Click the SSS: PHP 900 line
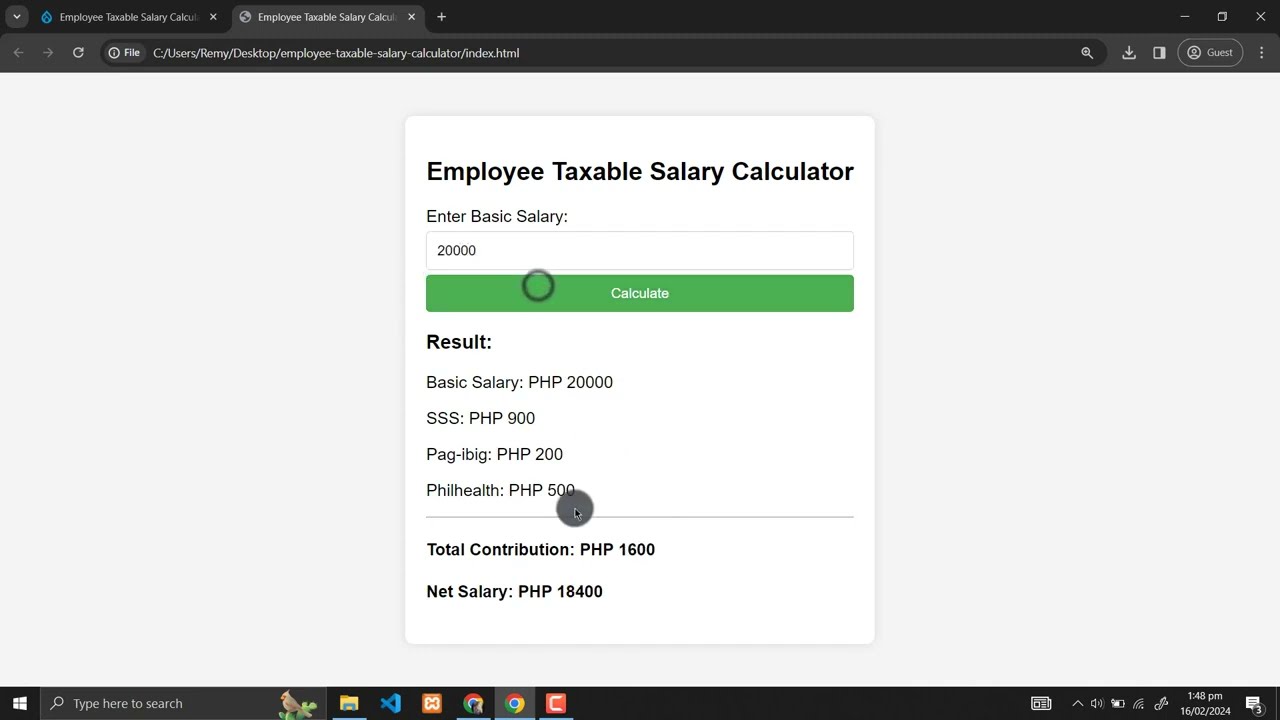The width and height of the screenshot is (1280, 720). pyautogui.click(x=481, y=418)
